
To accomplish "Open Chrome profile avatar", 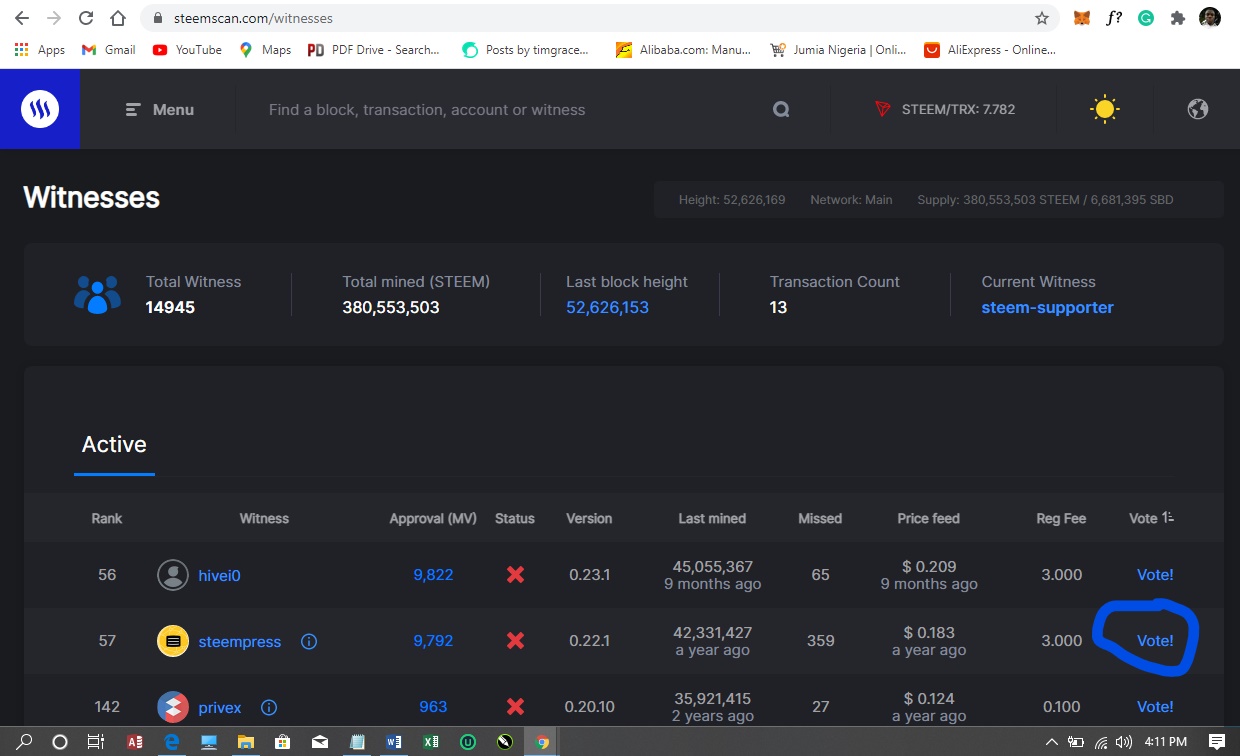I will click(x=1210, y=18).
